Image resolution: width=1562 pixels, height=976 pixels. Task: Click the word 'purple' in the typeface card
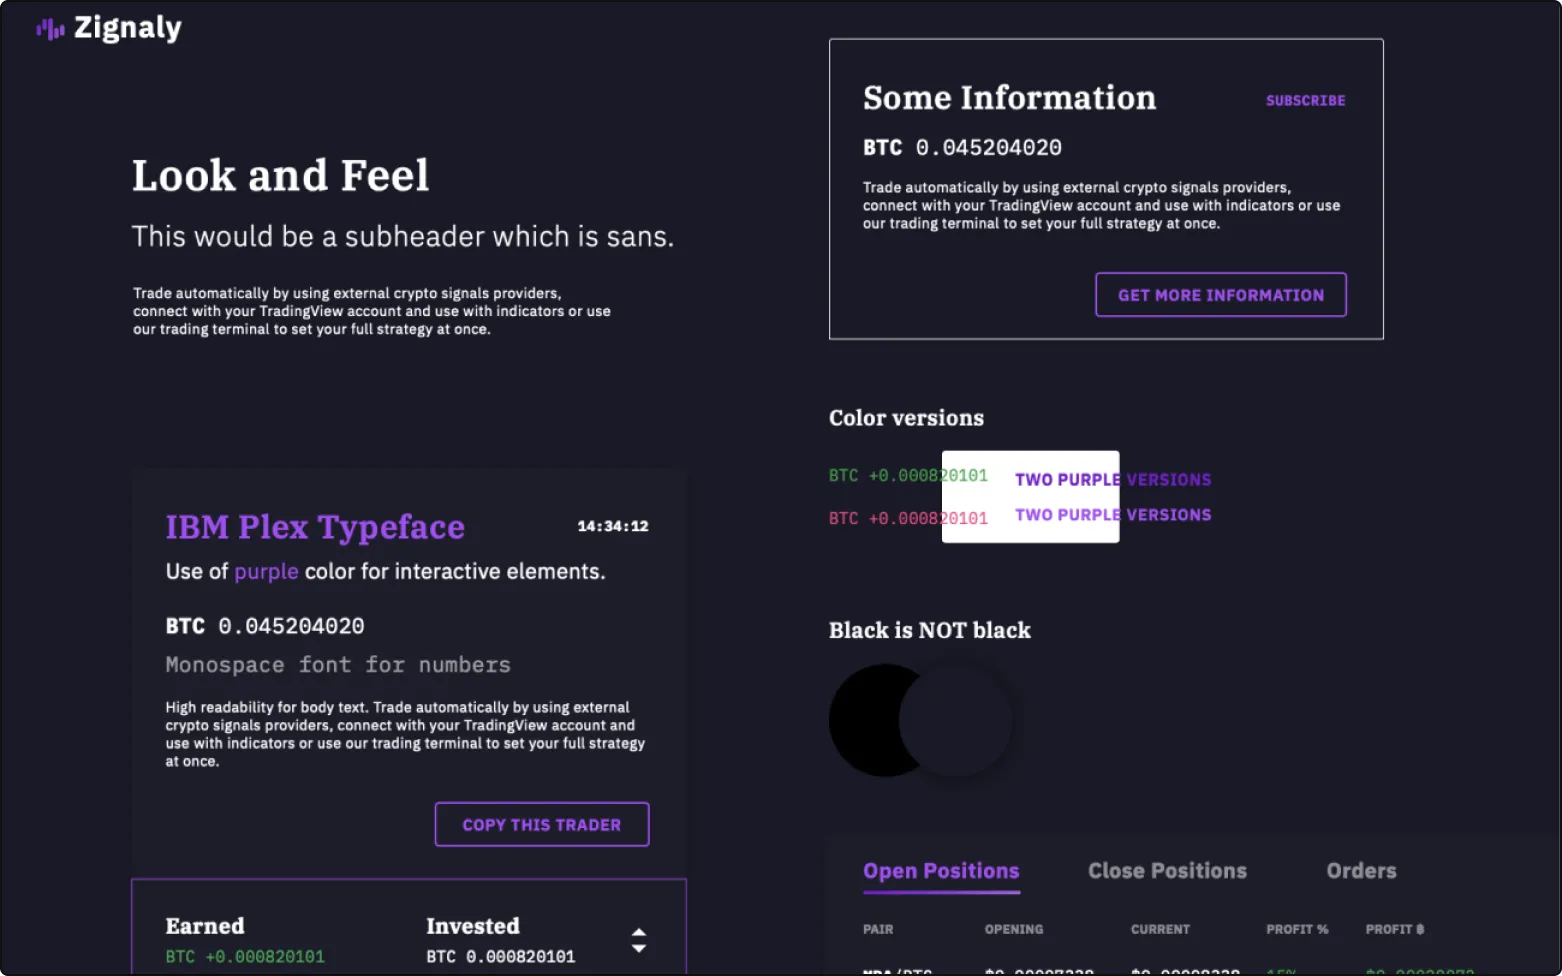pos(266,571)
